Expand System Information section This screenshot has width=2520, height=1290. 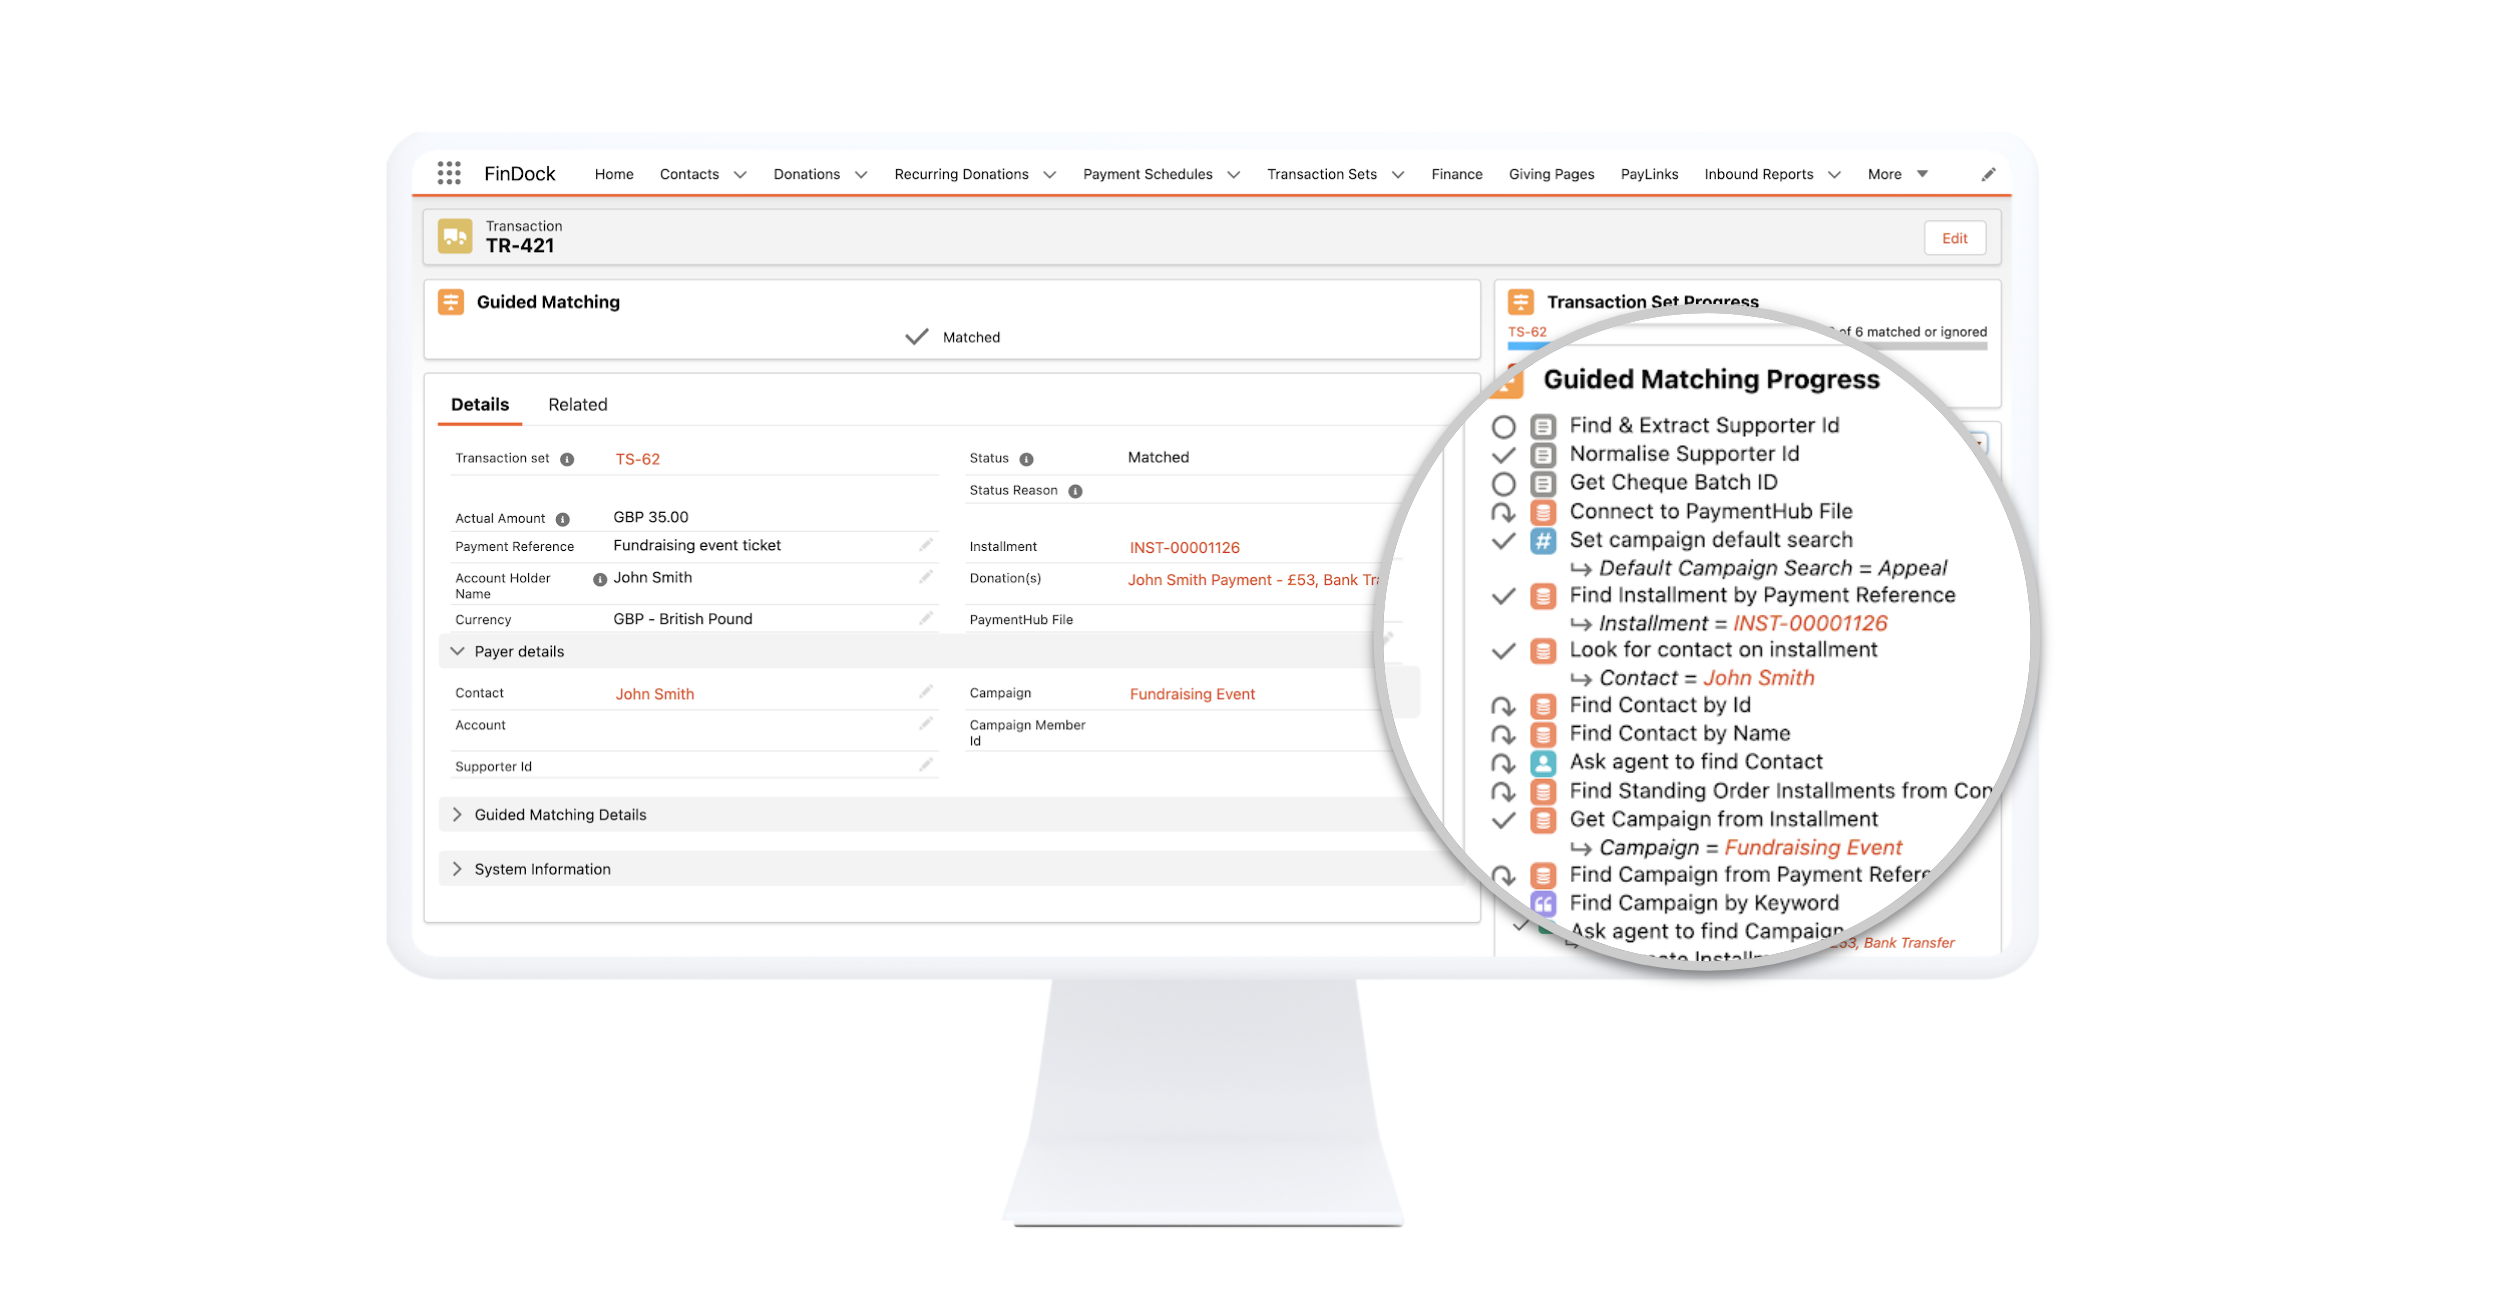click(457, 869)
